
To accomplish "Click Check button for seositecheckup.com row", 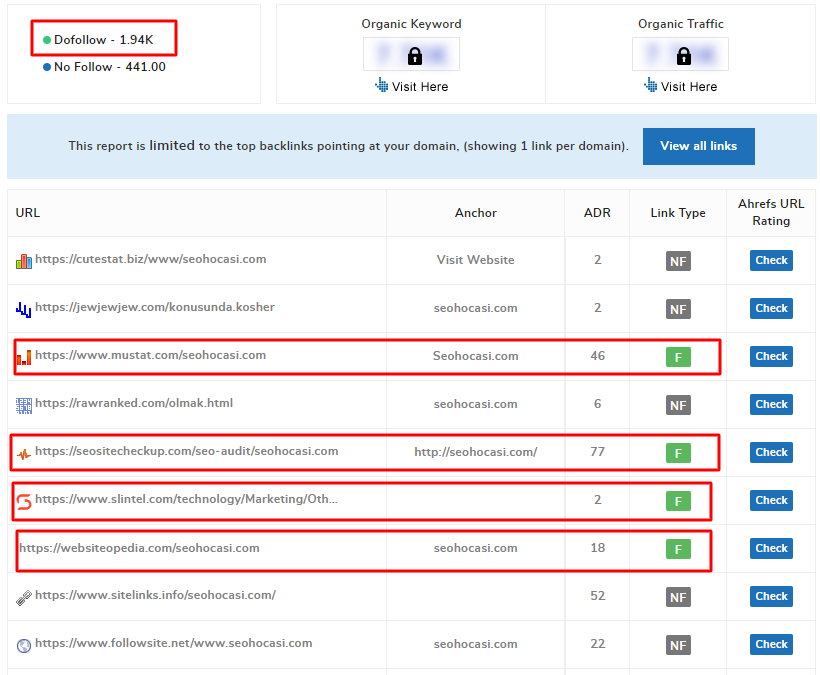I will 771,452.
